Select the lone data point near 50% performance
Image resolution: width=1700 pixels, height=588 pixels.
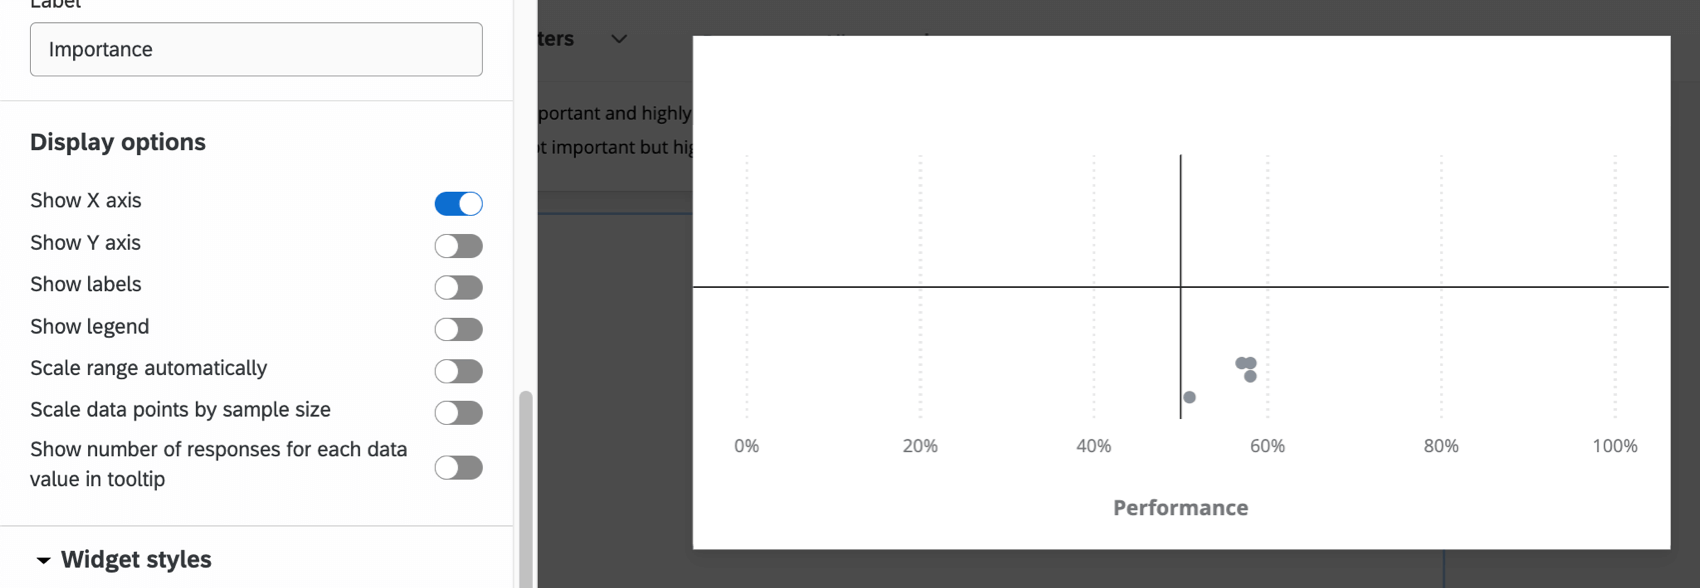[1189, 397]
